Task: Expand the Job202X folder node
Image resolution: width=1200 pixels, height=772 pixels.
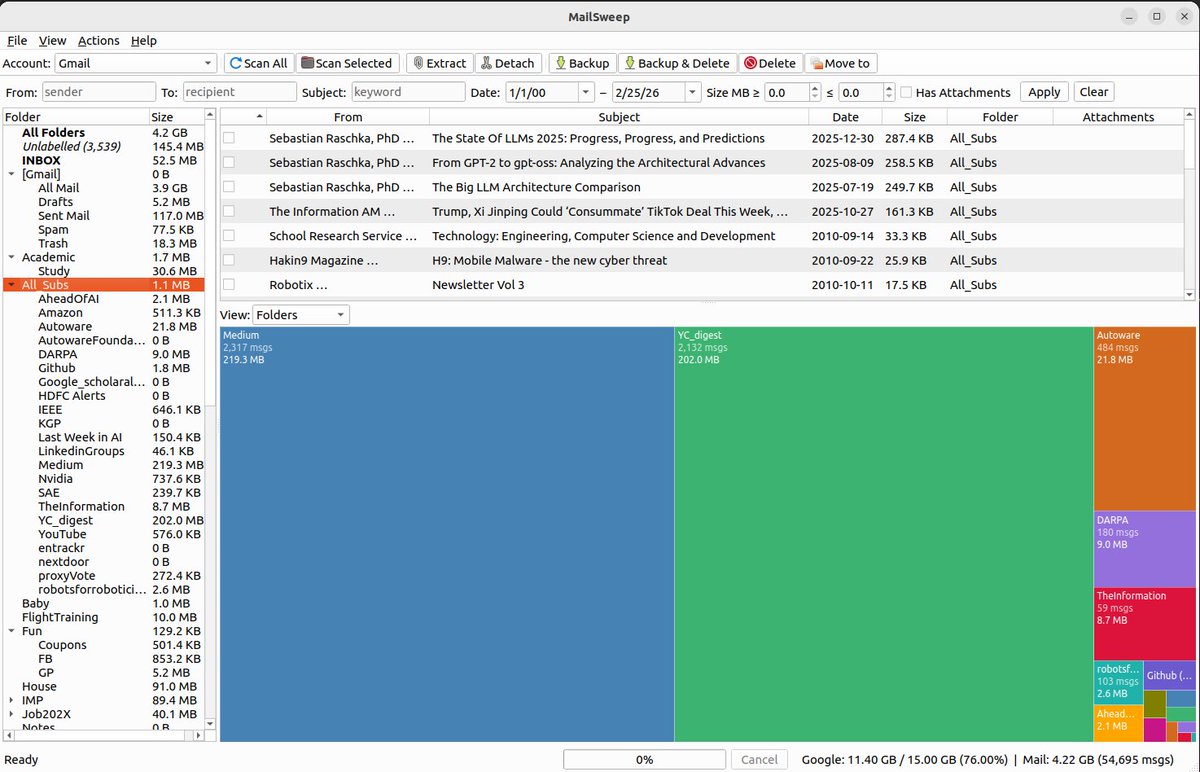Action: point(11,715)
